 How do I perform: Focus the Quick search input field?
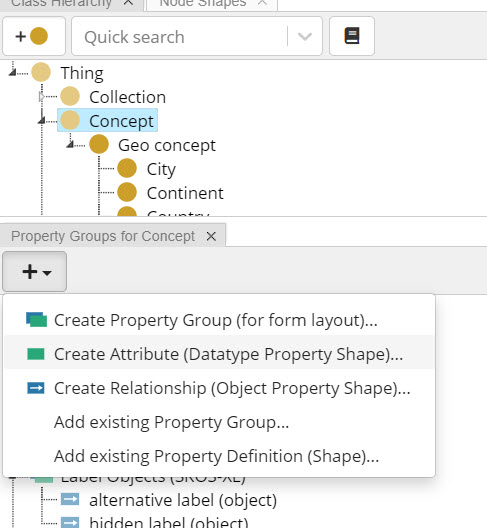(x=180, y=36)
